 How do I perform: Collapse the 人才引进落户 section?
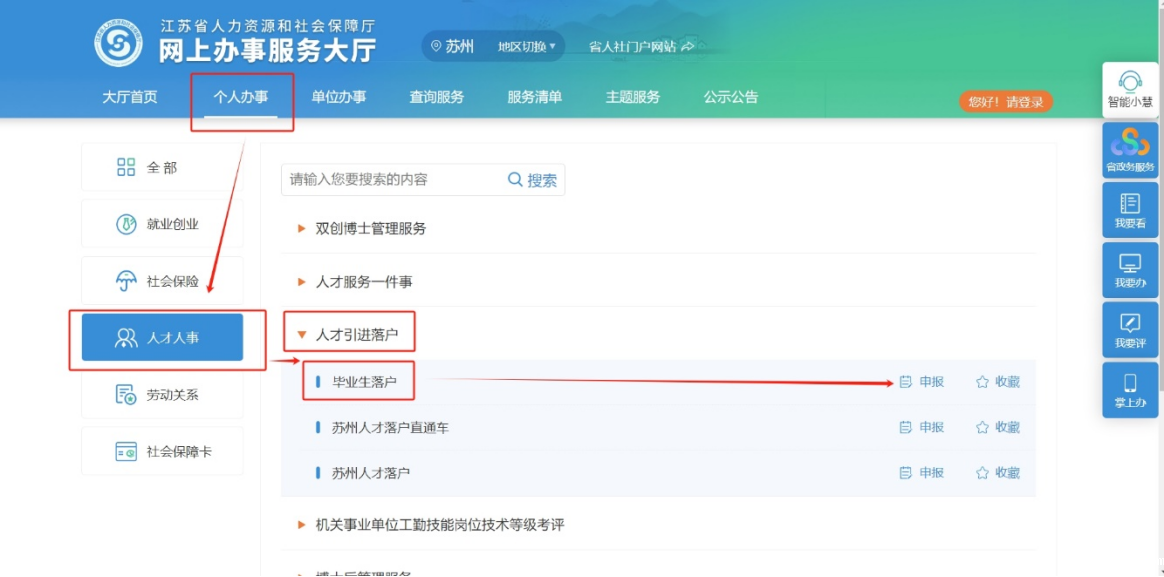356,335
